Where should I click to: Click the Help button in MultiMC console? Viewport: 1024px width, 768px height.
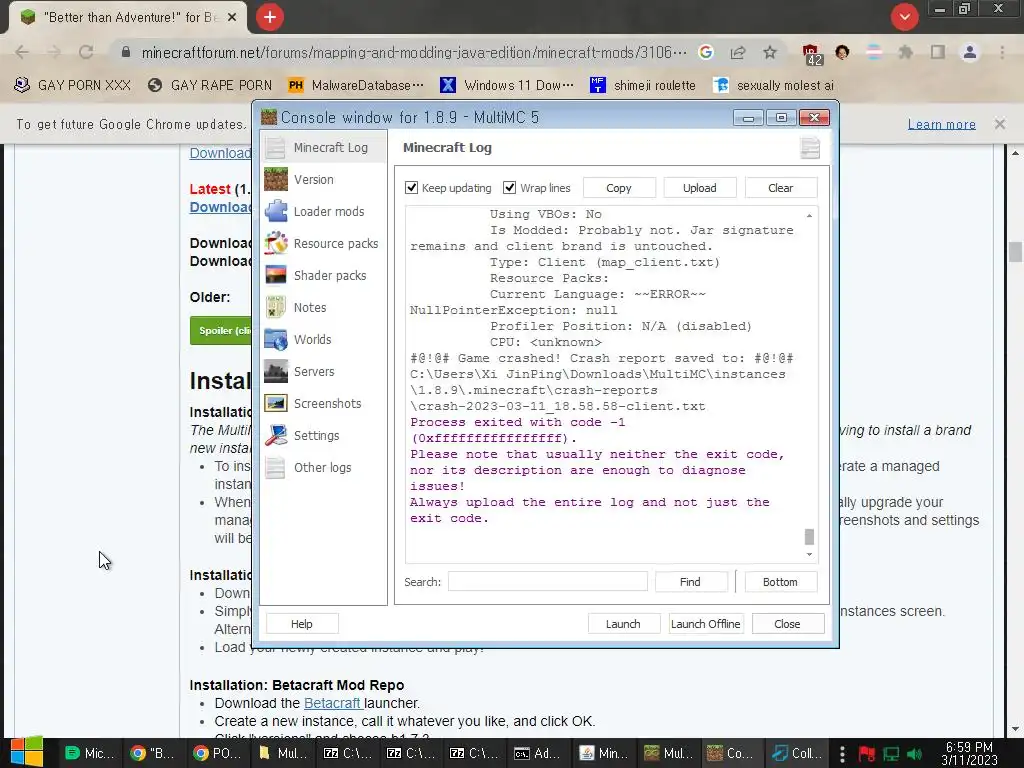(x=302, y=624)
